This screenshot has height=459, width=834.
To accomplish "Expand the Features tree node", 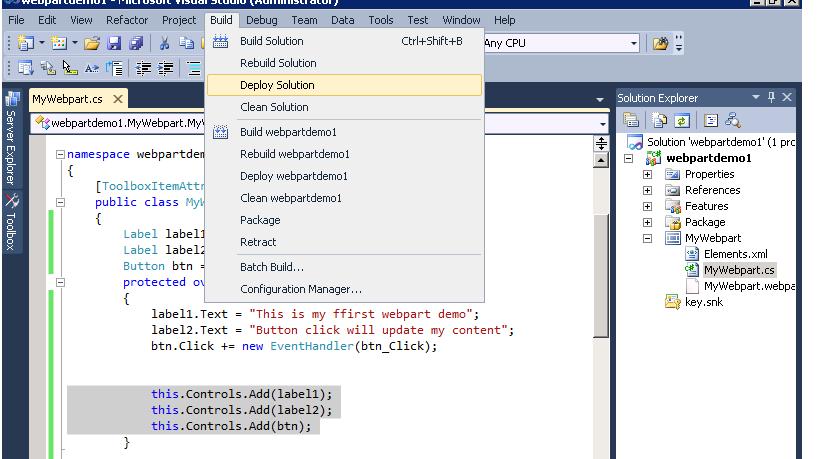I will tap(647, 206).
